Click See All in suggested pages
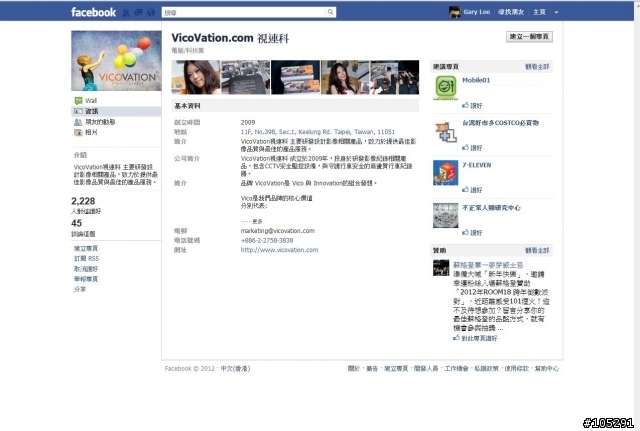The image size is (640, 431). point(537,67)
